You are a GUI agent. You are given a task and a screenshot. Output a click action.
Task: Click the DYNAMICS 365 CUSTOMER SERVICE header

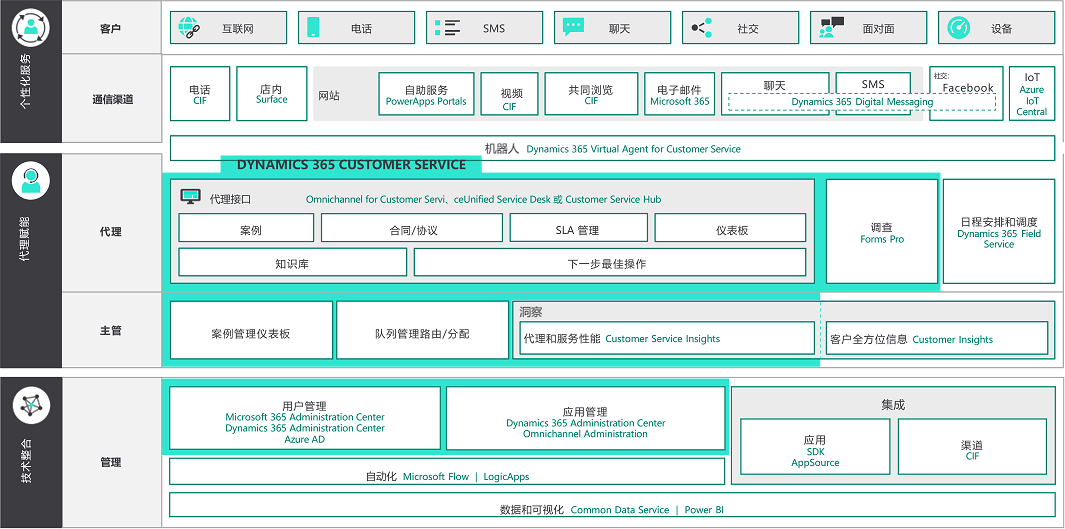pos(351,164)
